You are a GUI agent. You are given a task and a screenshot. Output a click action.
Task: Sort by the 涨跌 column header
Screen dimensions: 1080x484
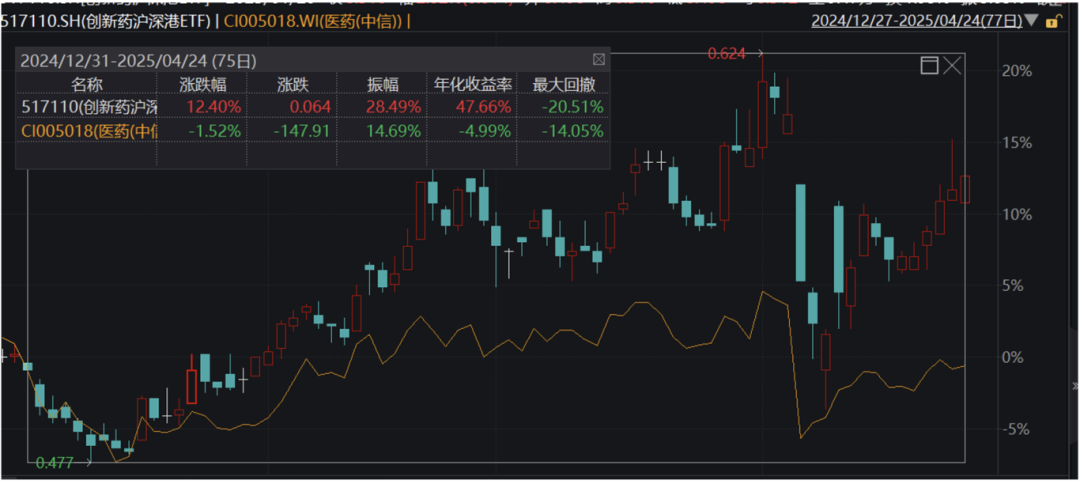tap(293, 84)
